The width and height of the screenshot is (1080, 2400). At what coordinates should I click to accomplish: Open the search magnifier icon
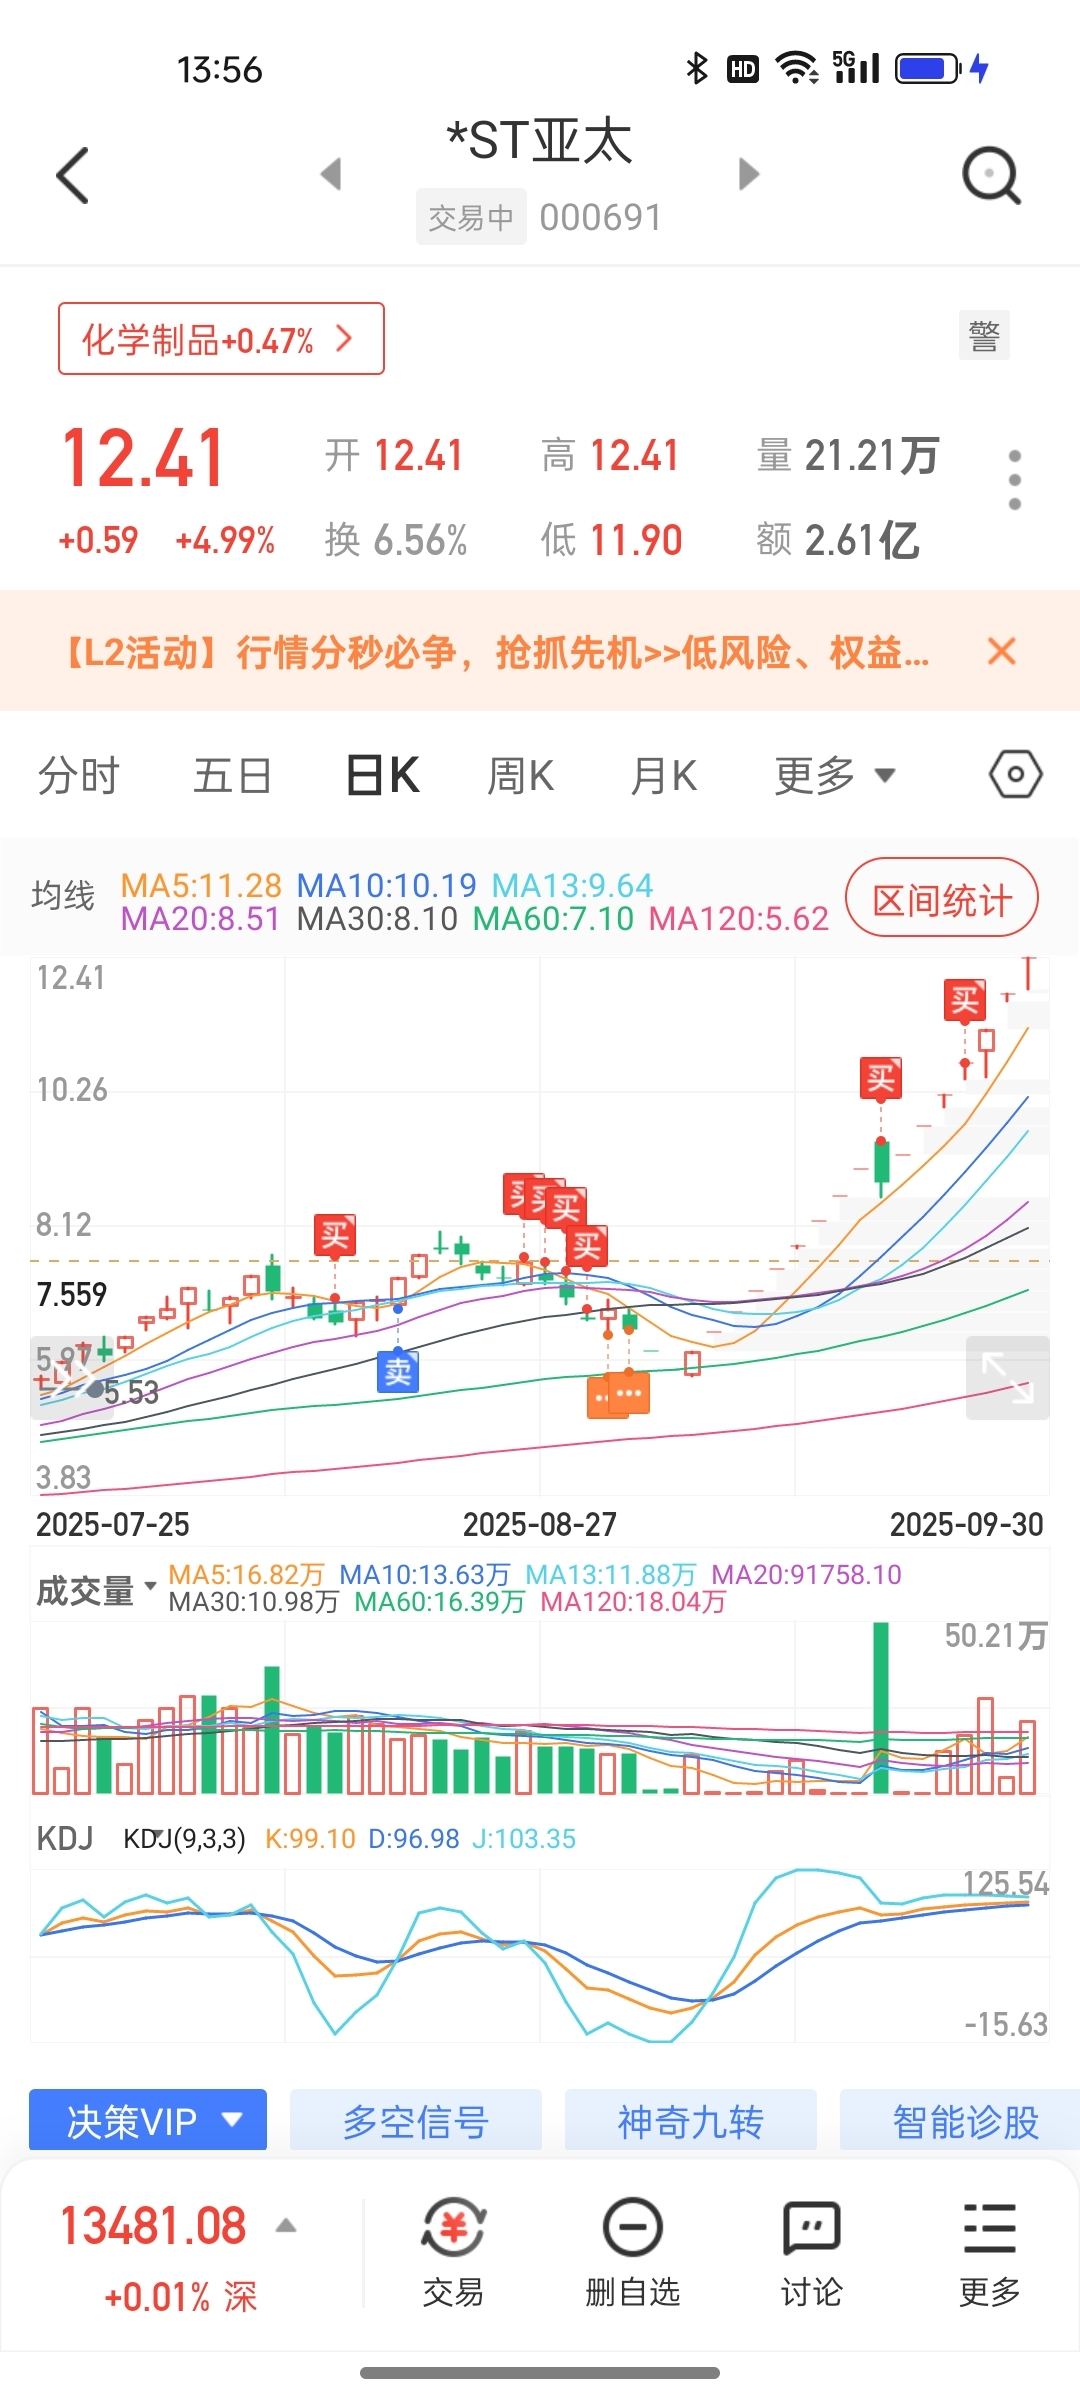991,176
